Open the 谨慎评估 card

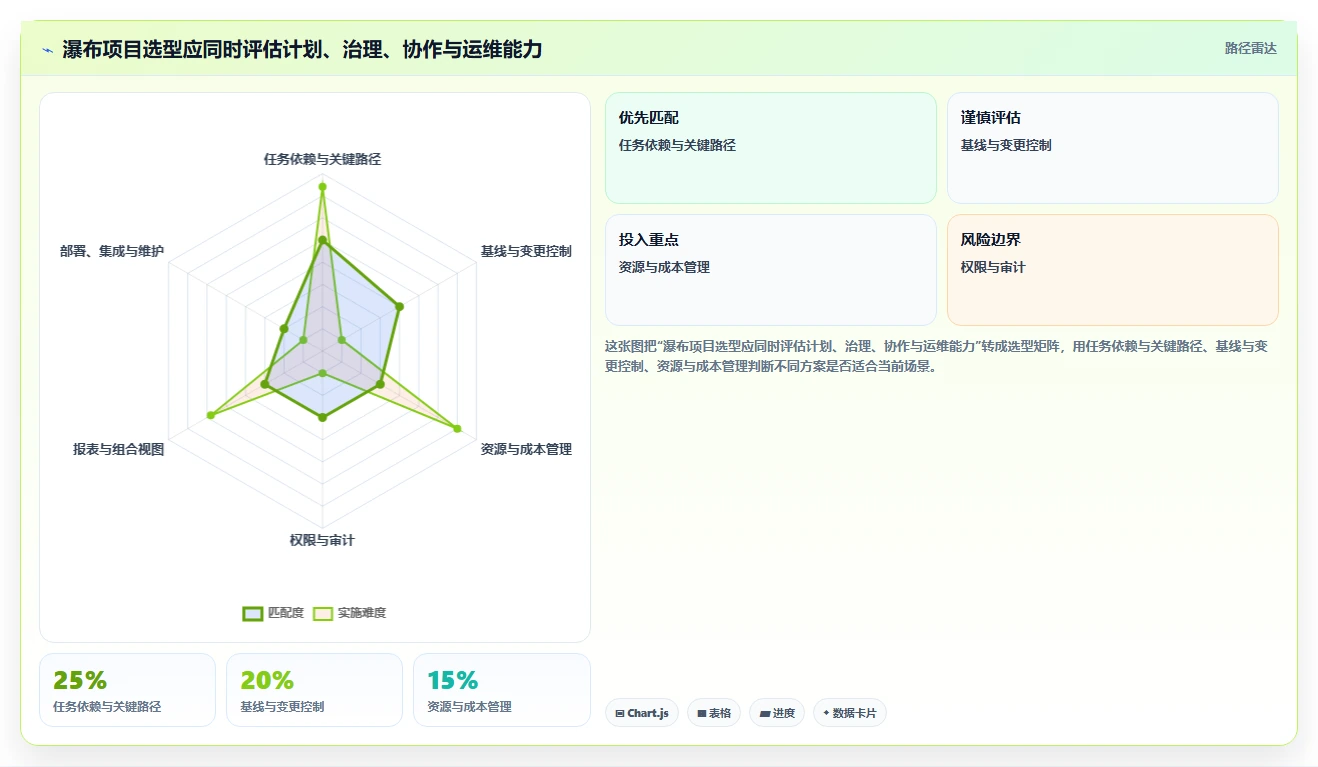1113,148
